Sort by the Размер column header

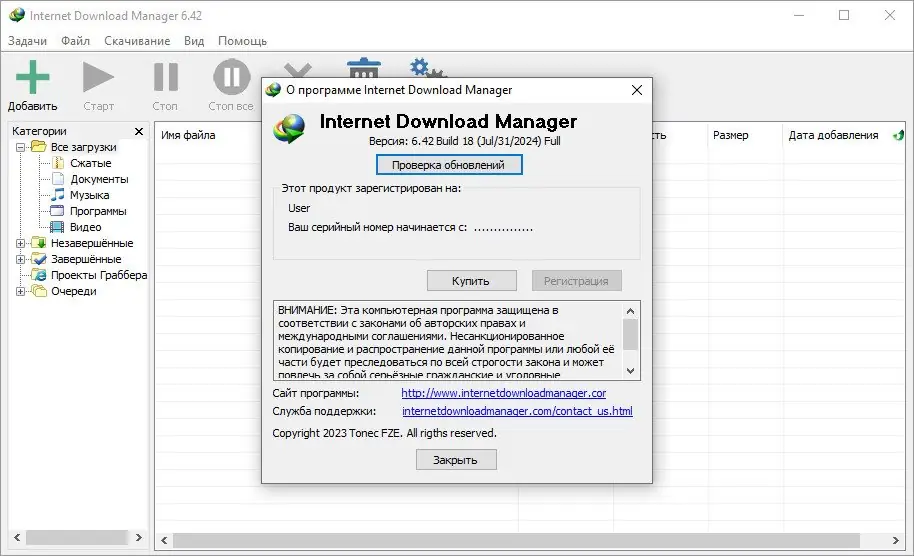[x=730, y=135]
